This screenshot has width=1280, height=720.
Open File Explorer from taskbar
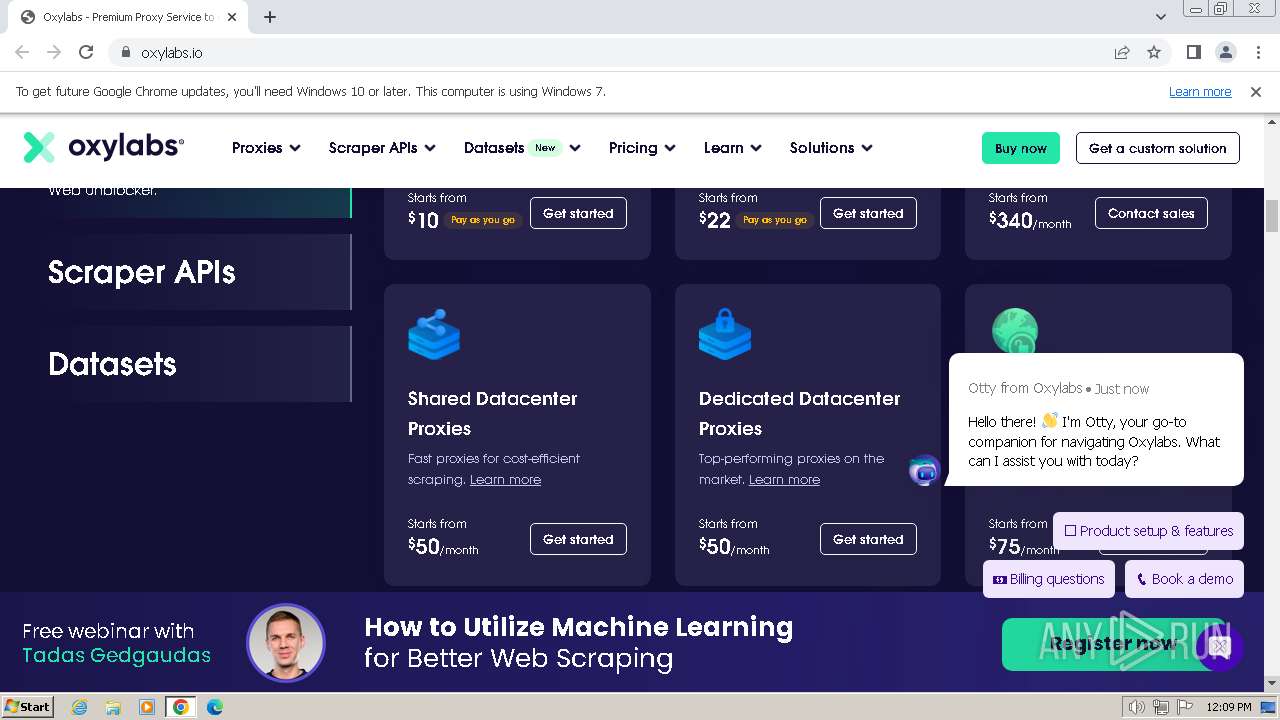113,707
